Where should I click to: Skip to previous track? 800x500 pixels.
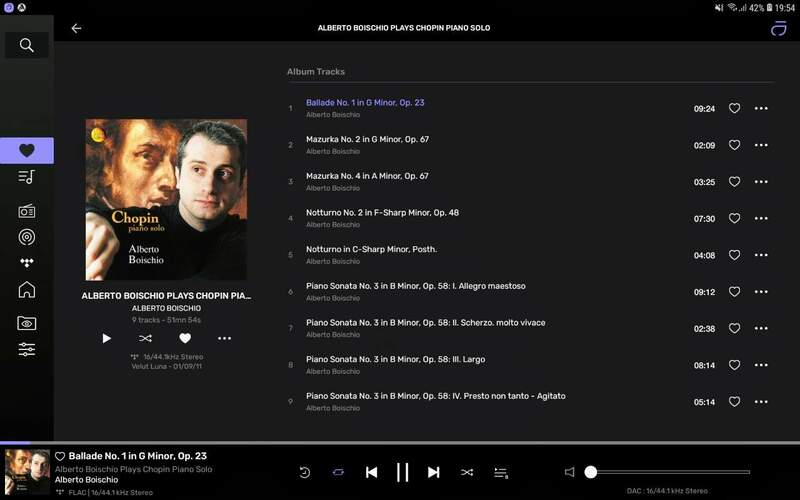click(371, 472)
